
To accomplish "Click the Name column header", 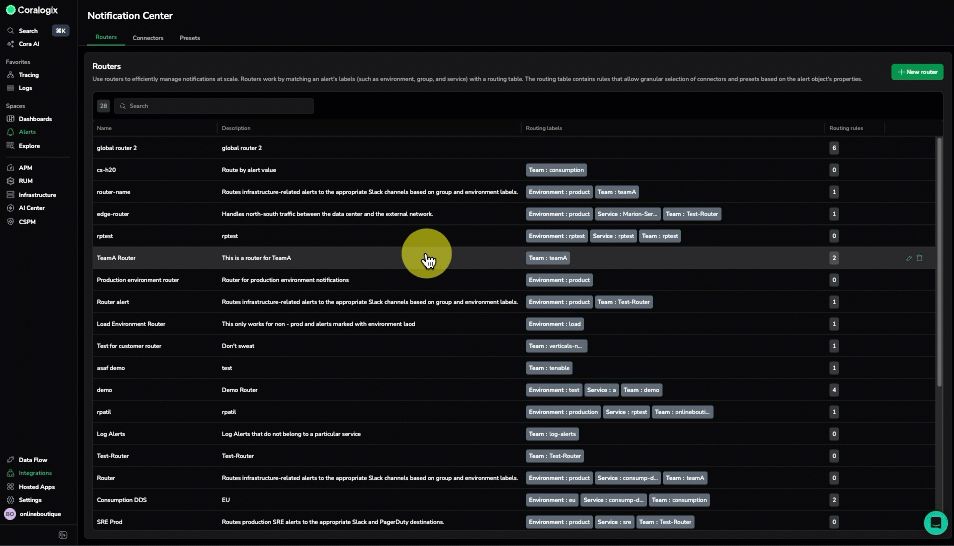I will [105, 128].
